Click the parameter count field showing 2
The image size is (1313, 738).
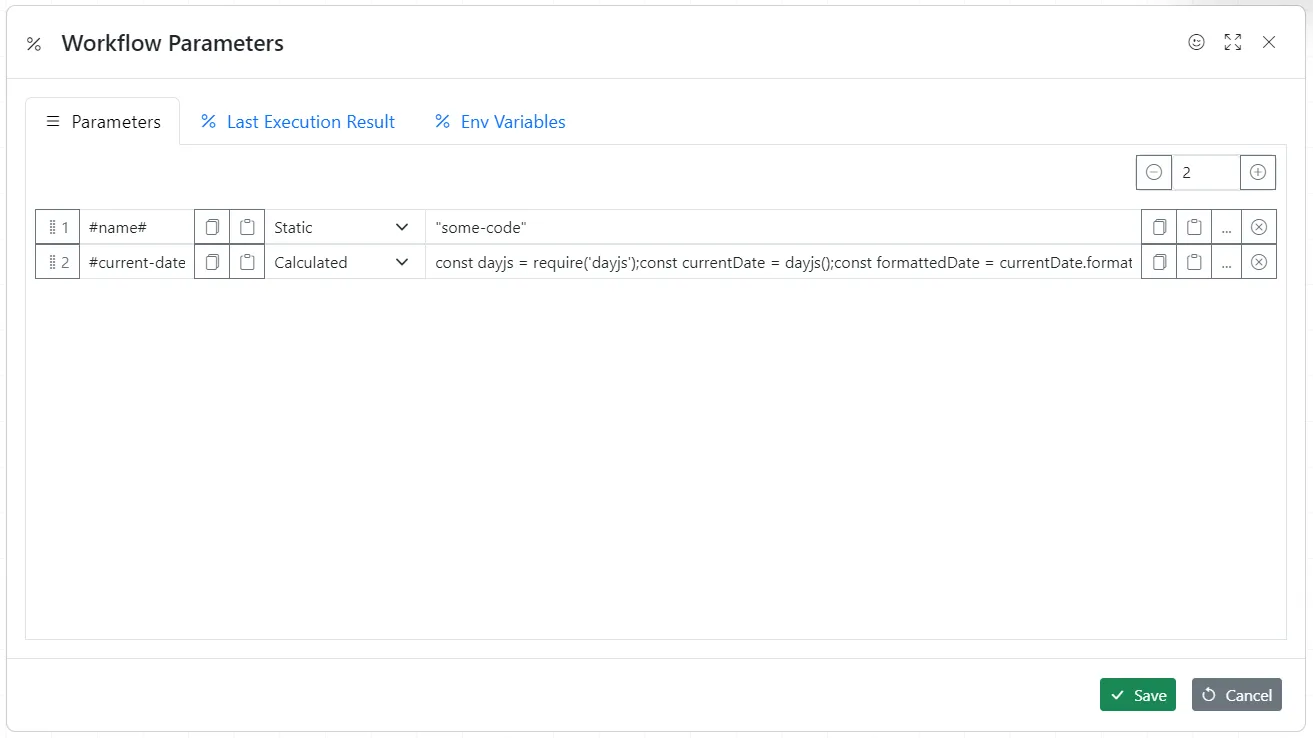pyautogui.click(x=1205, y=171)
